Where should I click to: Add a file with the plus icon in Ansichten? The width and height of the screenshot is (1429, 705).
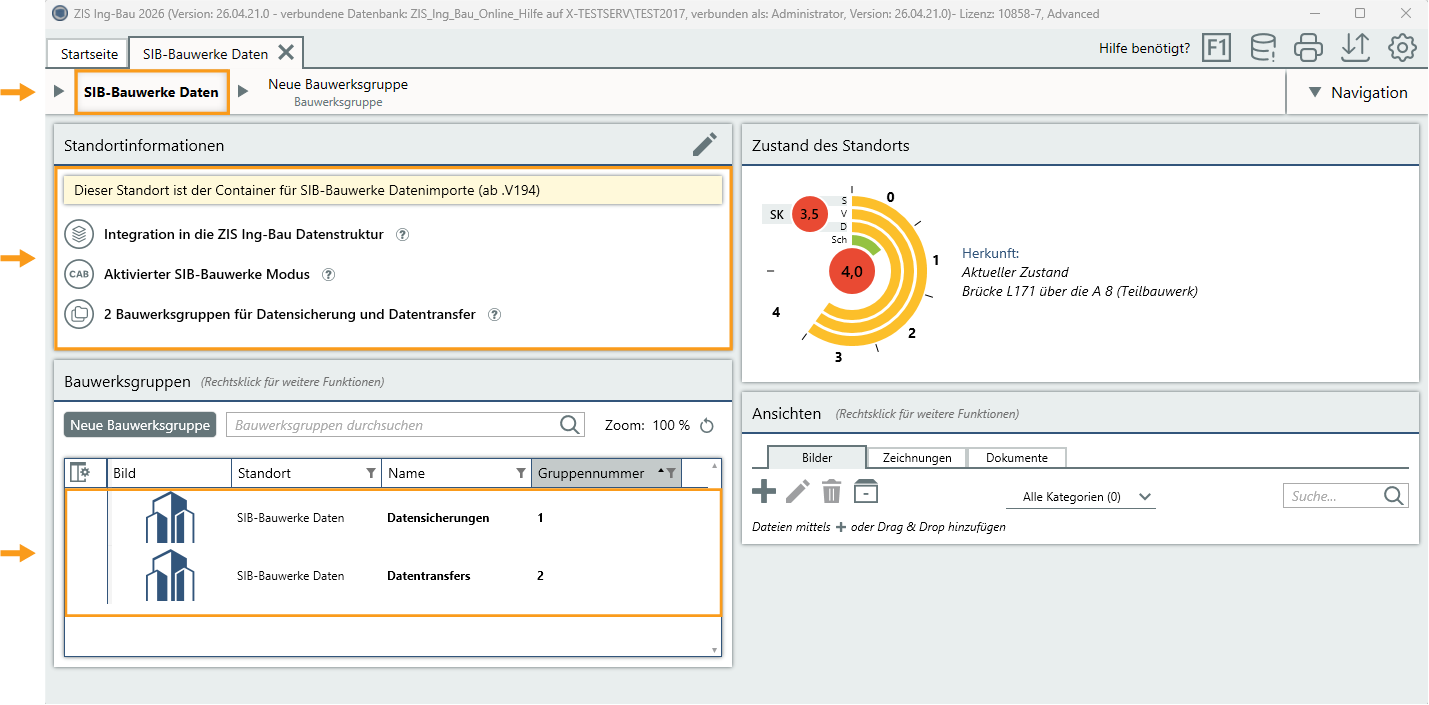click(x=764, y=491)
